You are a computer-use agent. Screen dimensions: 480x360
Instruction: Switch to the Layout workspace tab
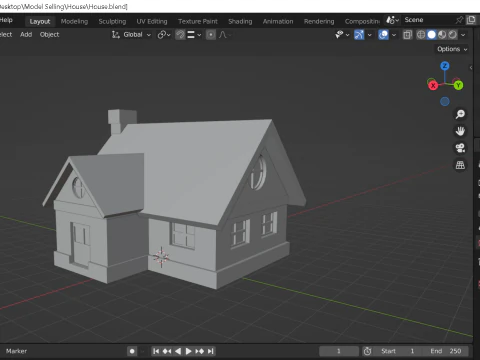[x=40, y=21]
